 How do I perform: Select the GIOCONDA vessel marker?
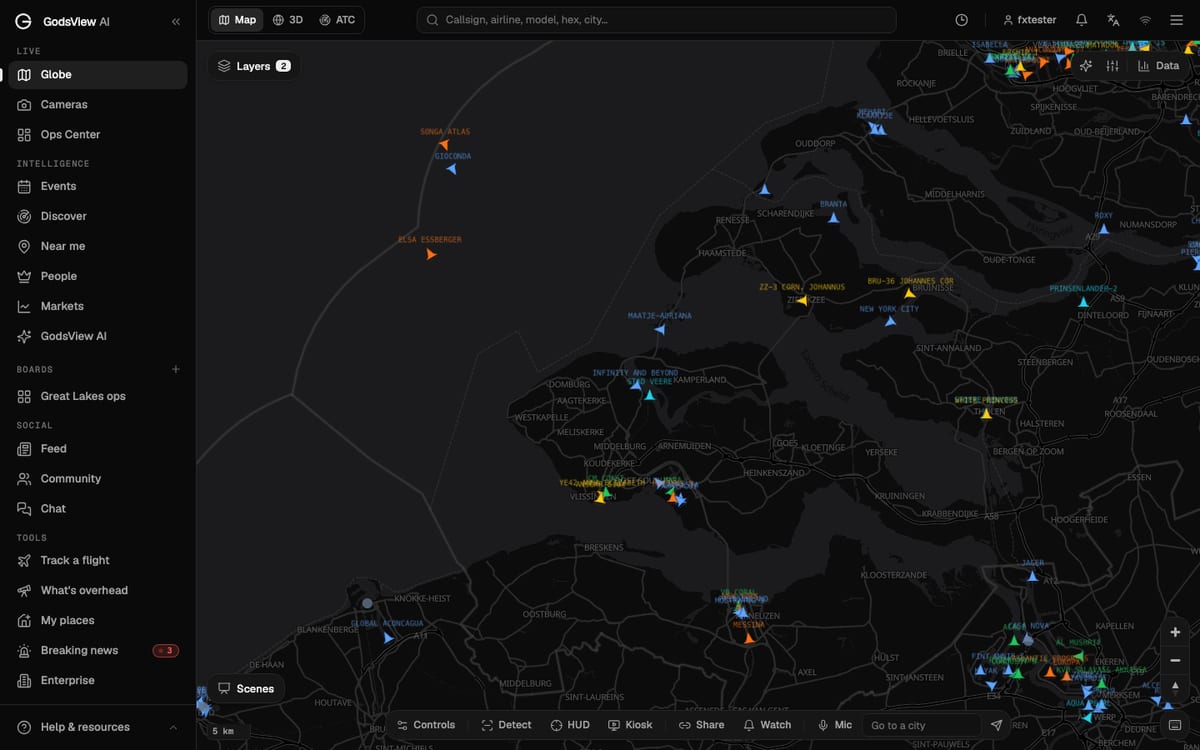[452, 168]
